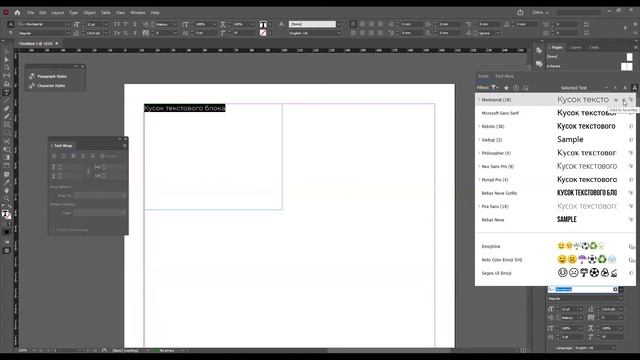Open the File menu
640x360 pixels.
click(x=31, y=13)
